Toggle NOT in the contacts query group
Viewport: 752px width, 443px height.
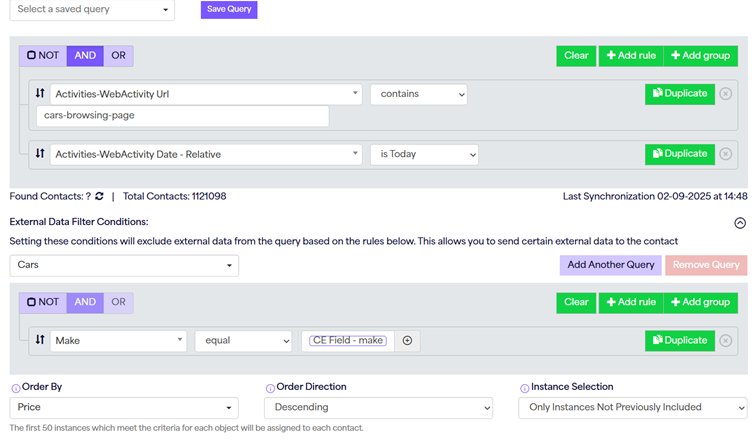[43, 56]
